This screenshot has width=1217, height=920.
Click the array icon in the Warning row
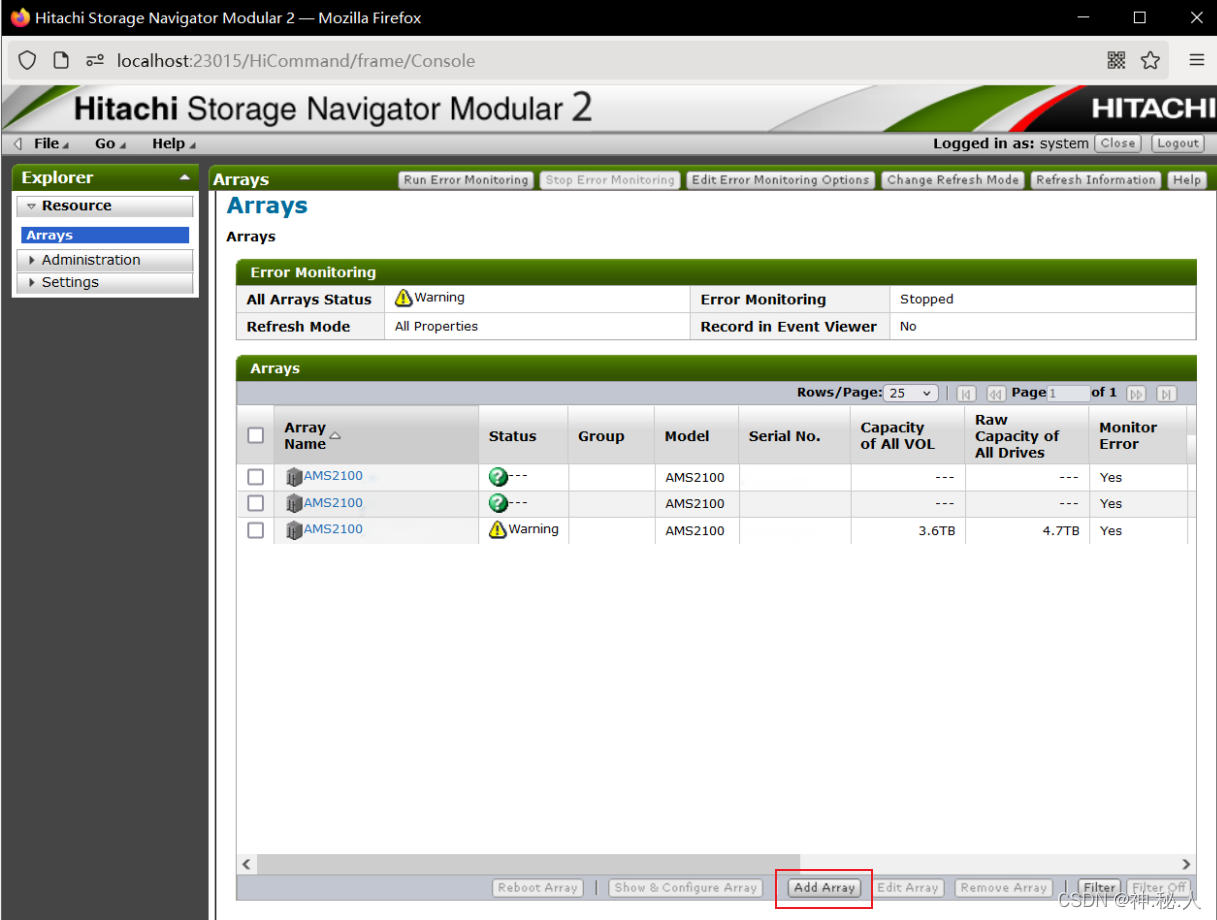[x=294, y=530]
